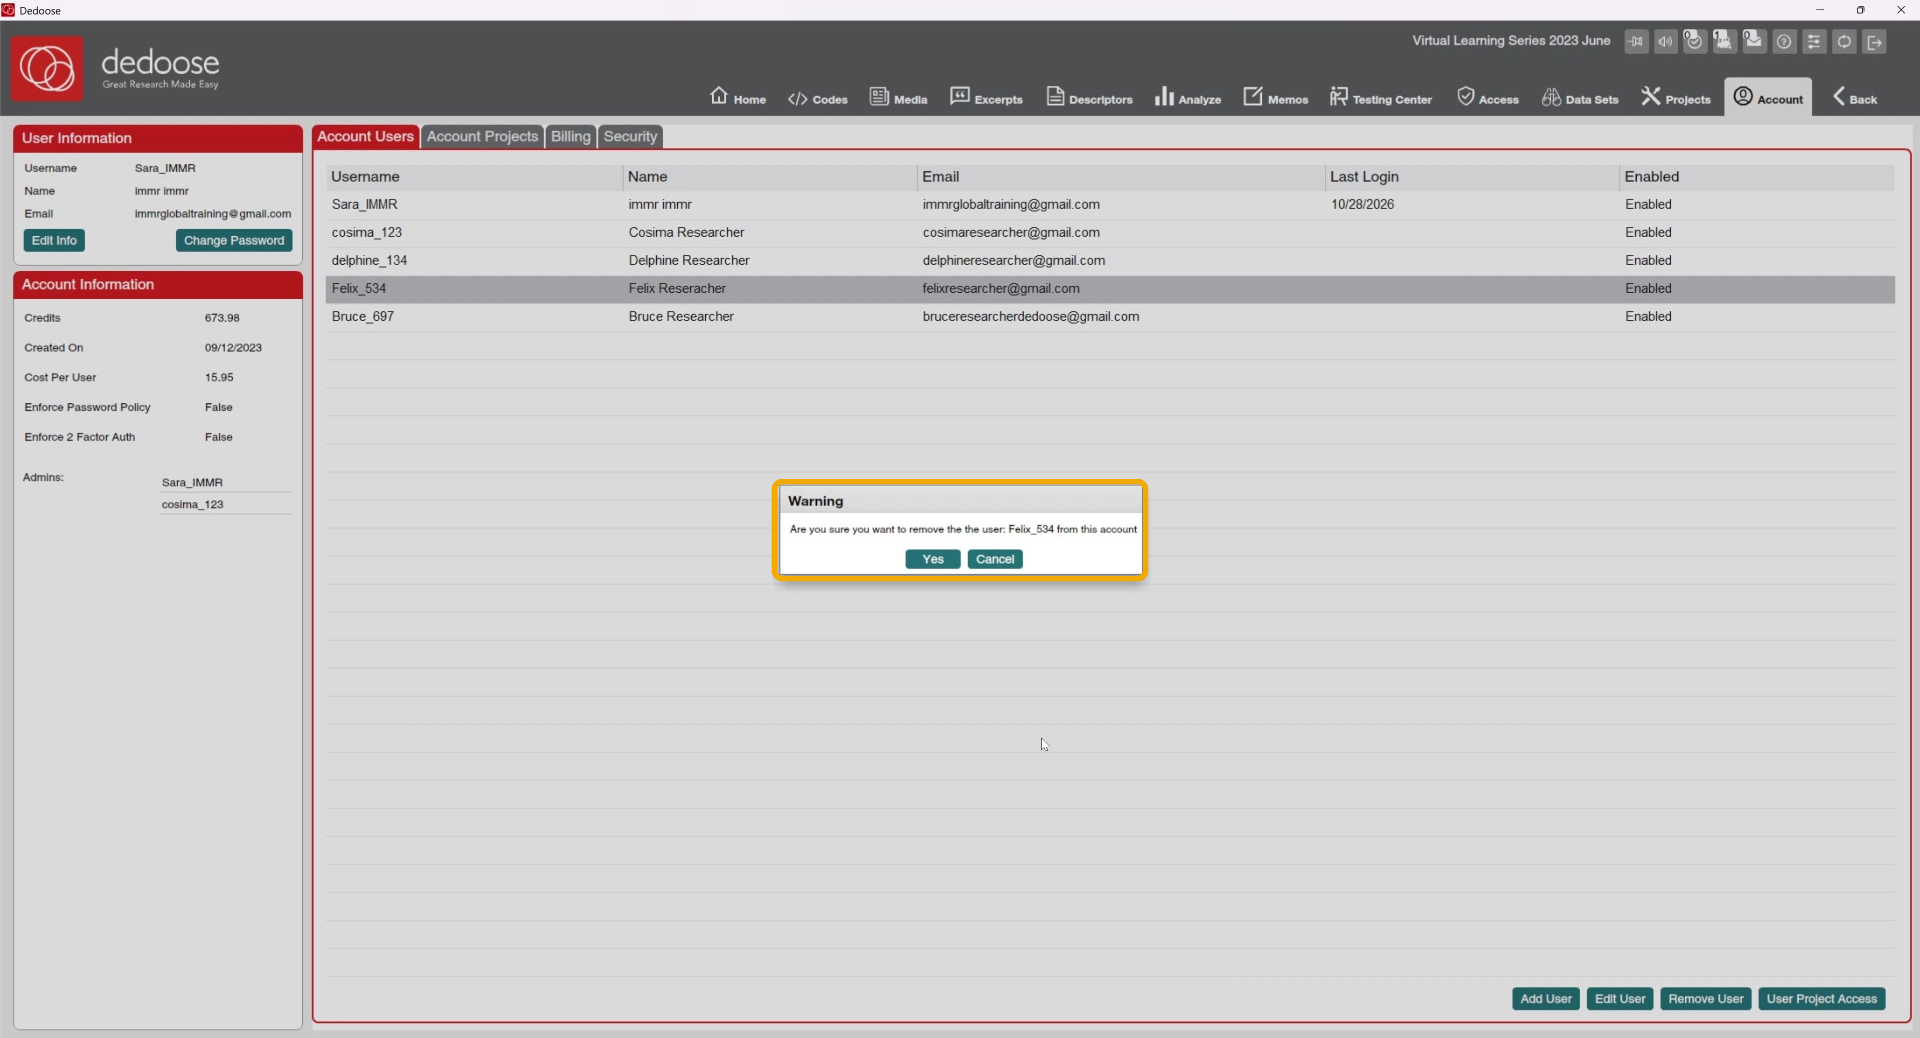Select the cosima_123 user row
Image resolution: width=1920 pixels, height=1038 pixels.
tap(1110, 233)
